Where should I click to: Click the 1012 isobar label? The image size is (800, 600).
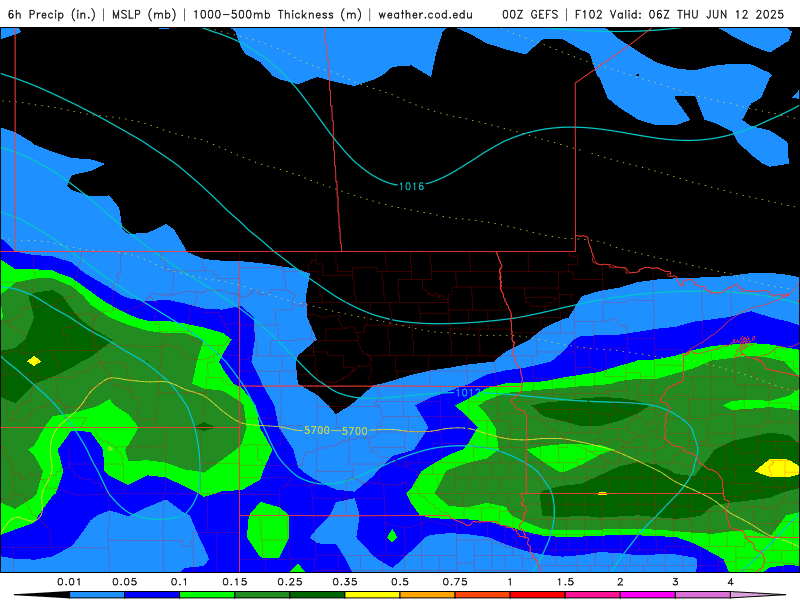coord(468,392)
